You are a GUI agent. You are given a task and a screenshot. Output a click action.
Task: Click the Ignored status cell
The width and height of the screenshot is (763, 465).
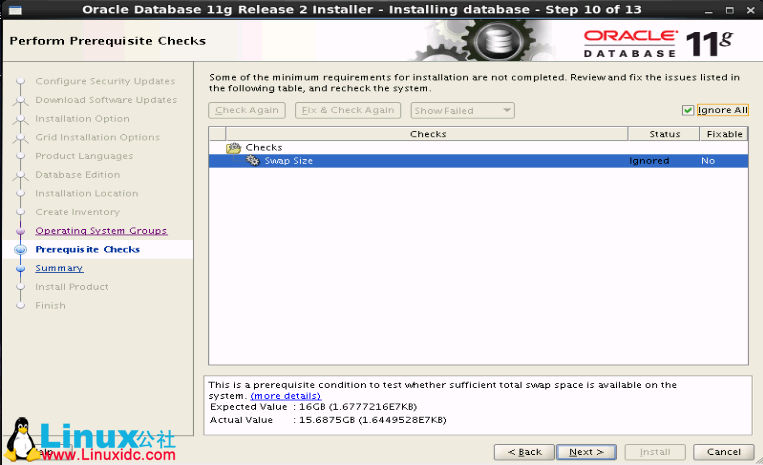coord(649,161)
